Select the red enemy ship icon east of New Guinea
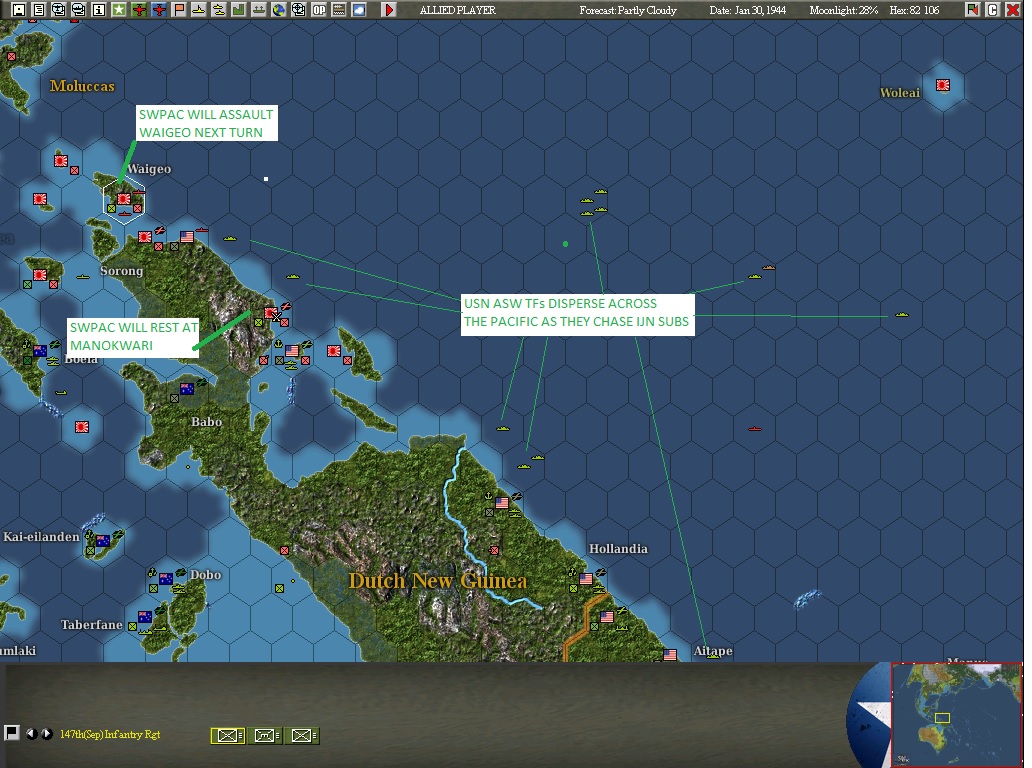 pyautogui.click(x=755, y=429)
